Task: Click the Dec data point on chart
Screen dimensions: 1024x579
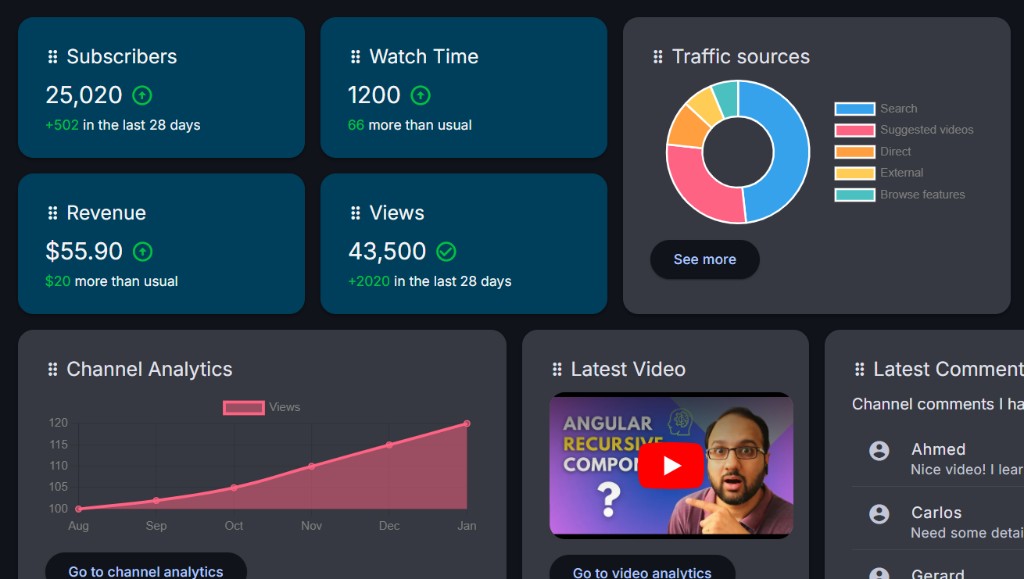Action: point(389,445)
